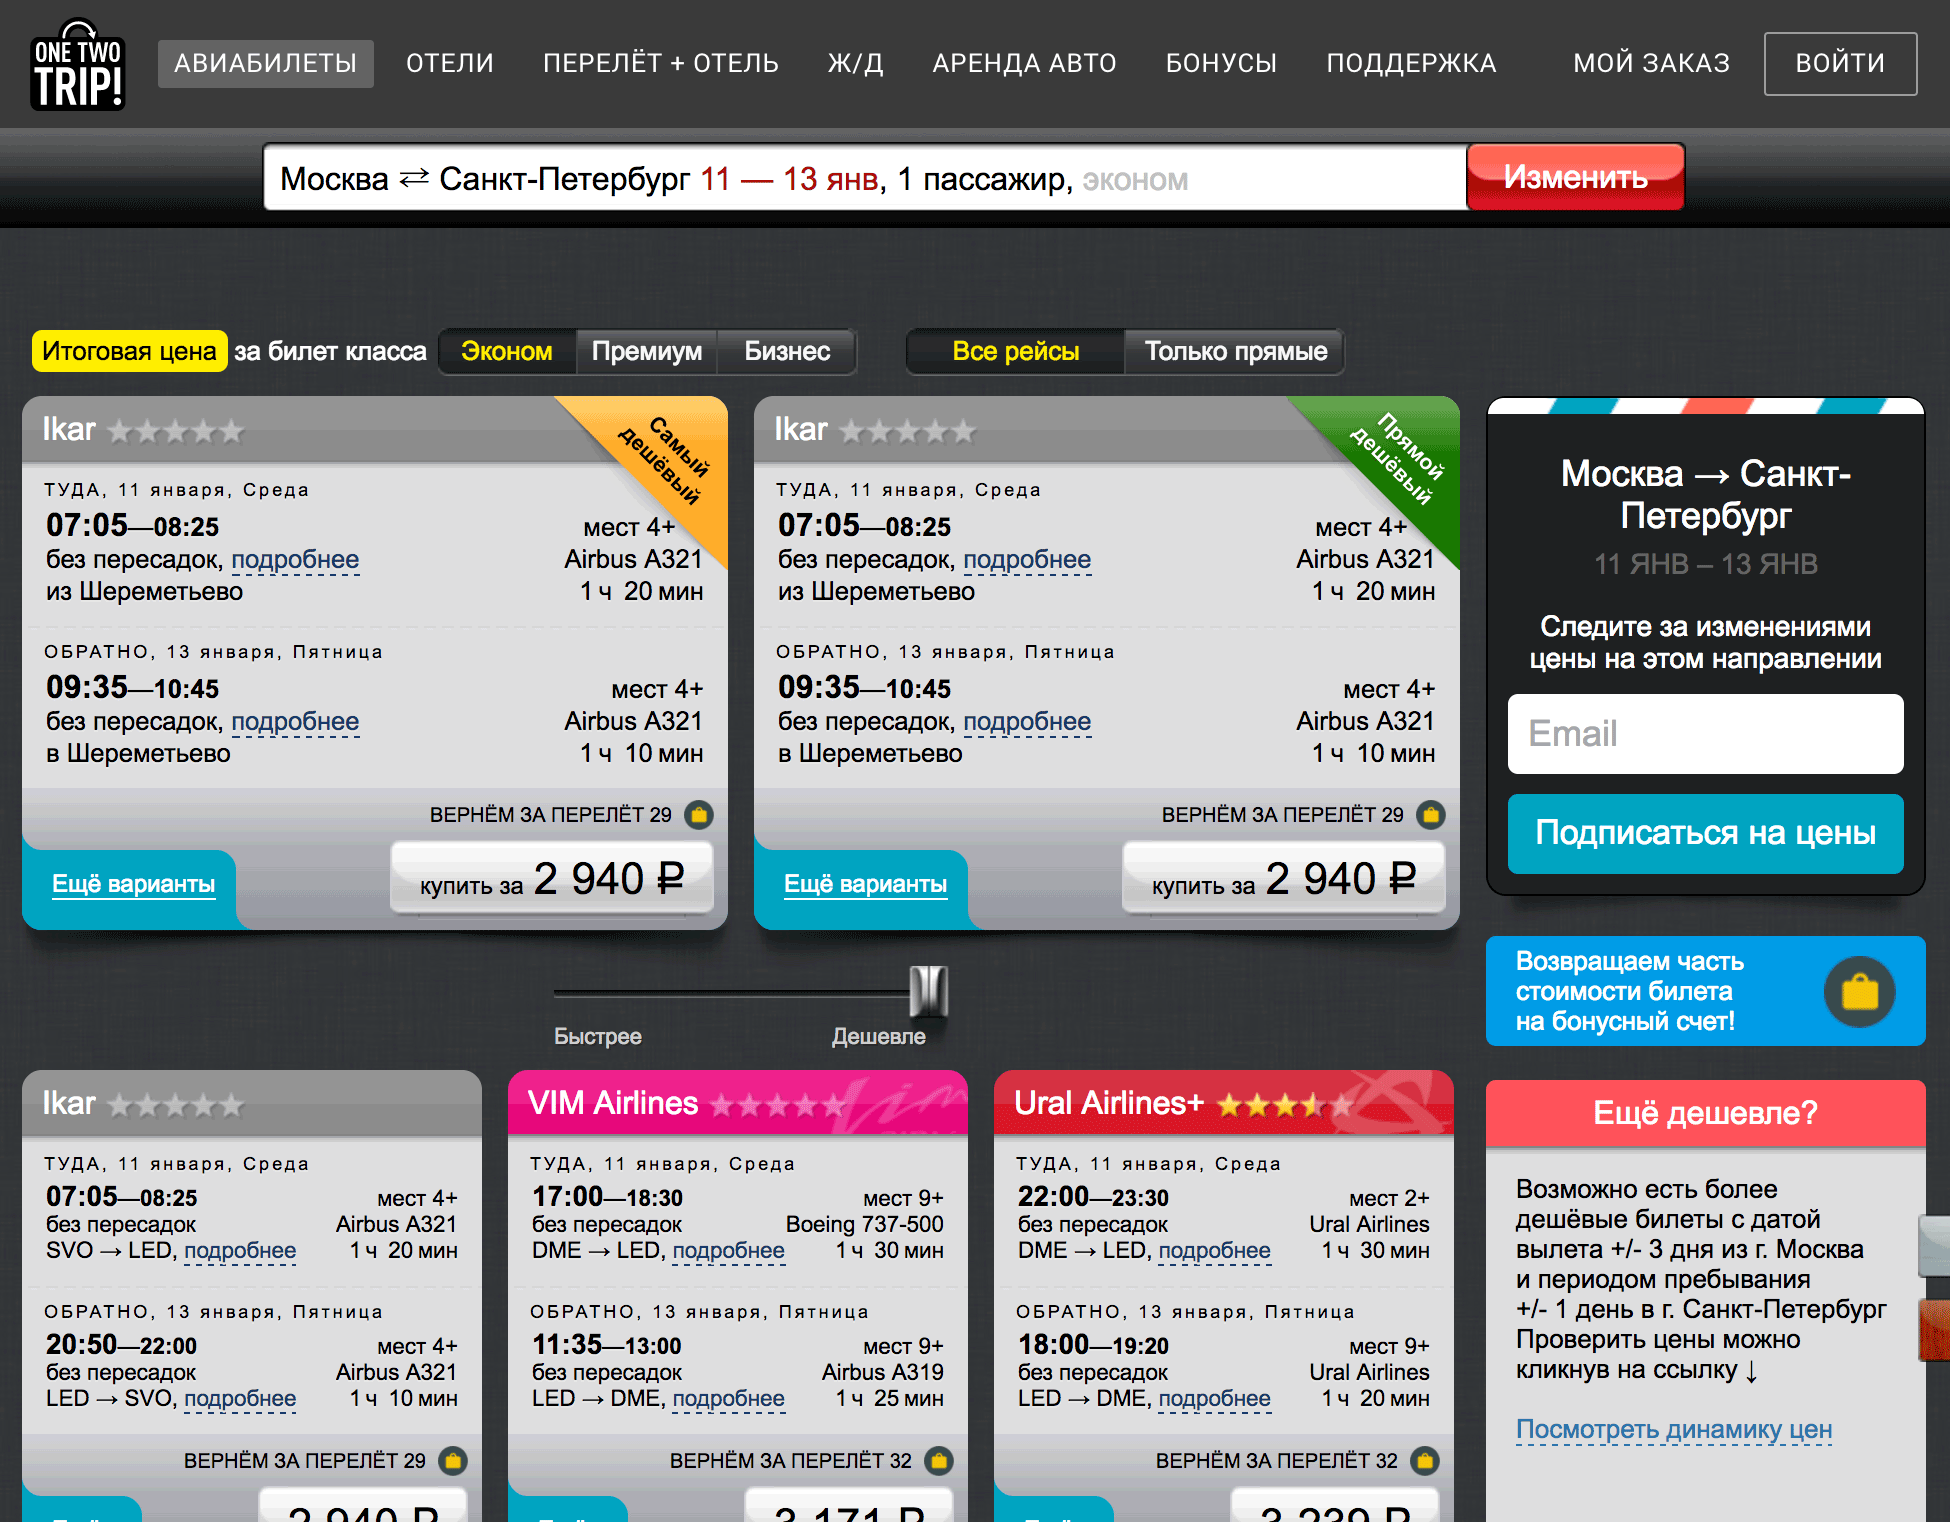Open Посмотреть динамику цен link
This screenshot has height=1522, width=1950.
(x=1674, y=1429)
